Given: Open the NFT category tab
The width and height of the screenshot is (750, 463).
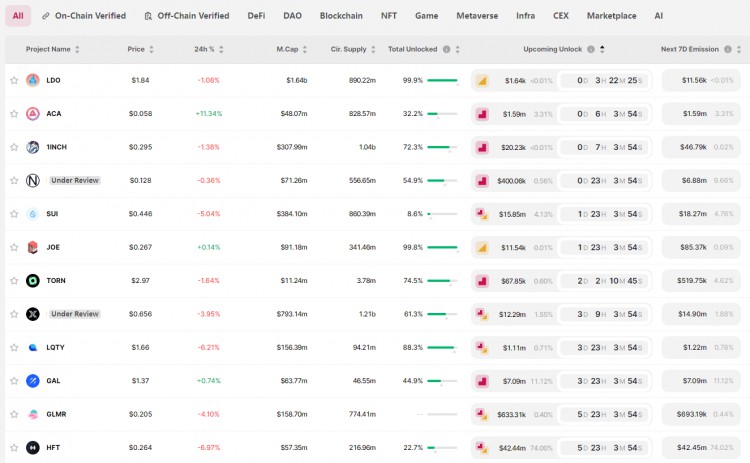Looking at the screenshot, I should pos(389,16).
